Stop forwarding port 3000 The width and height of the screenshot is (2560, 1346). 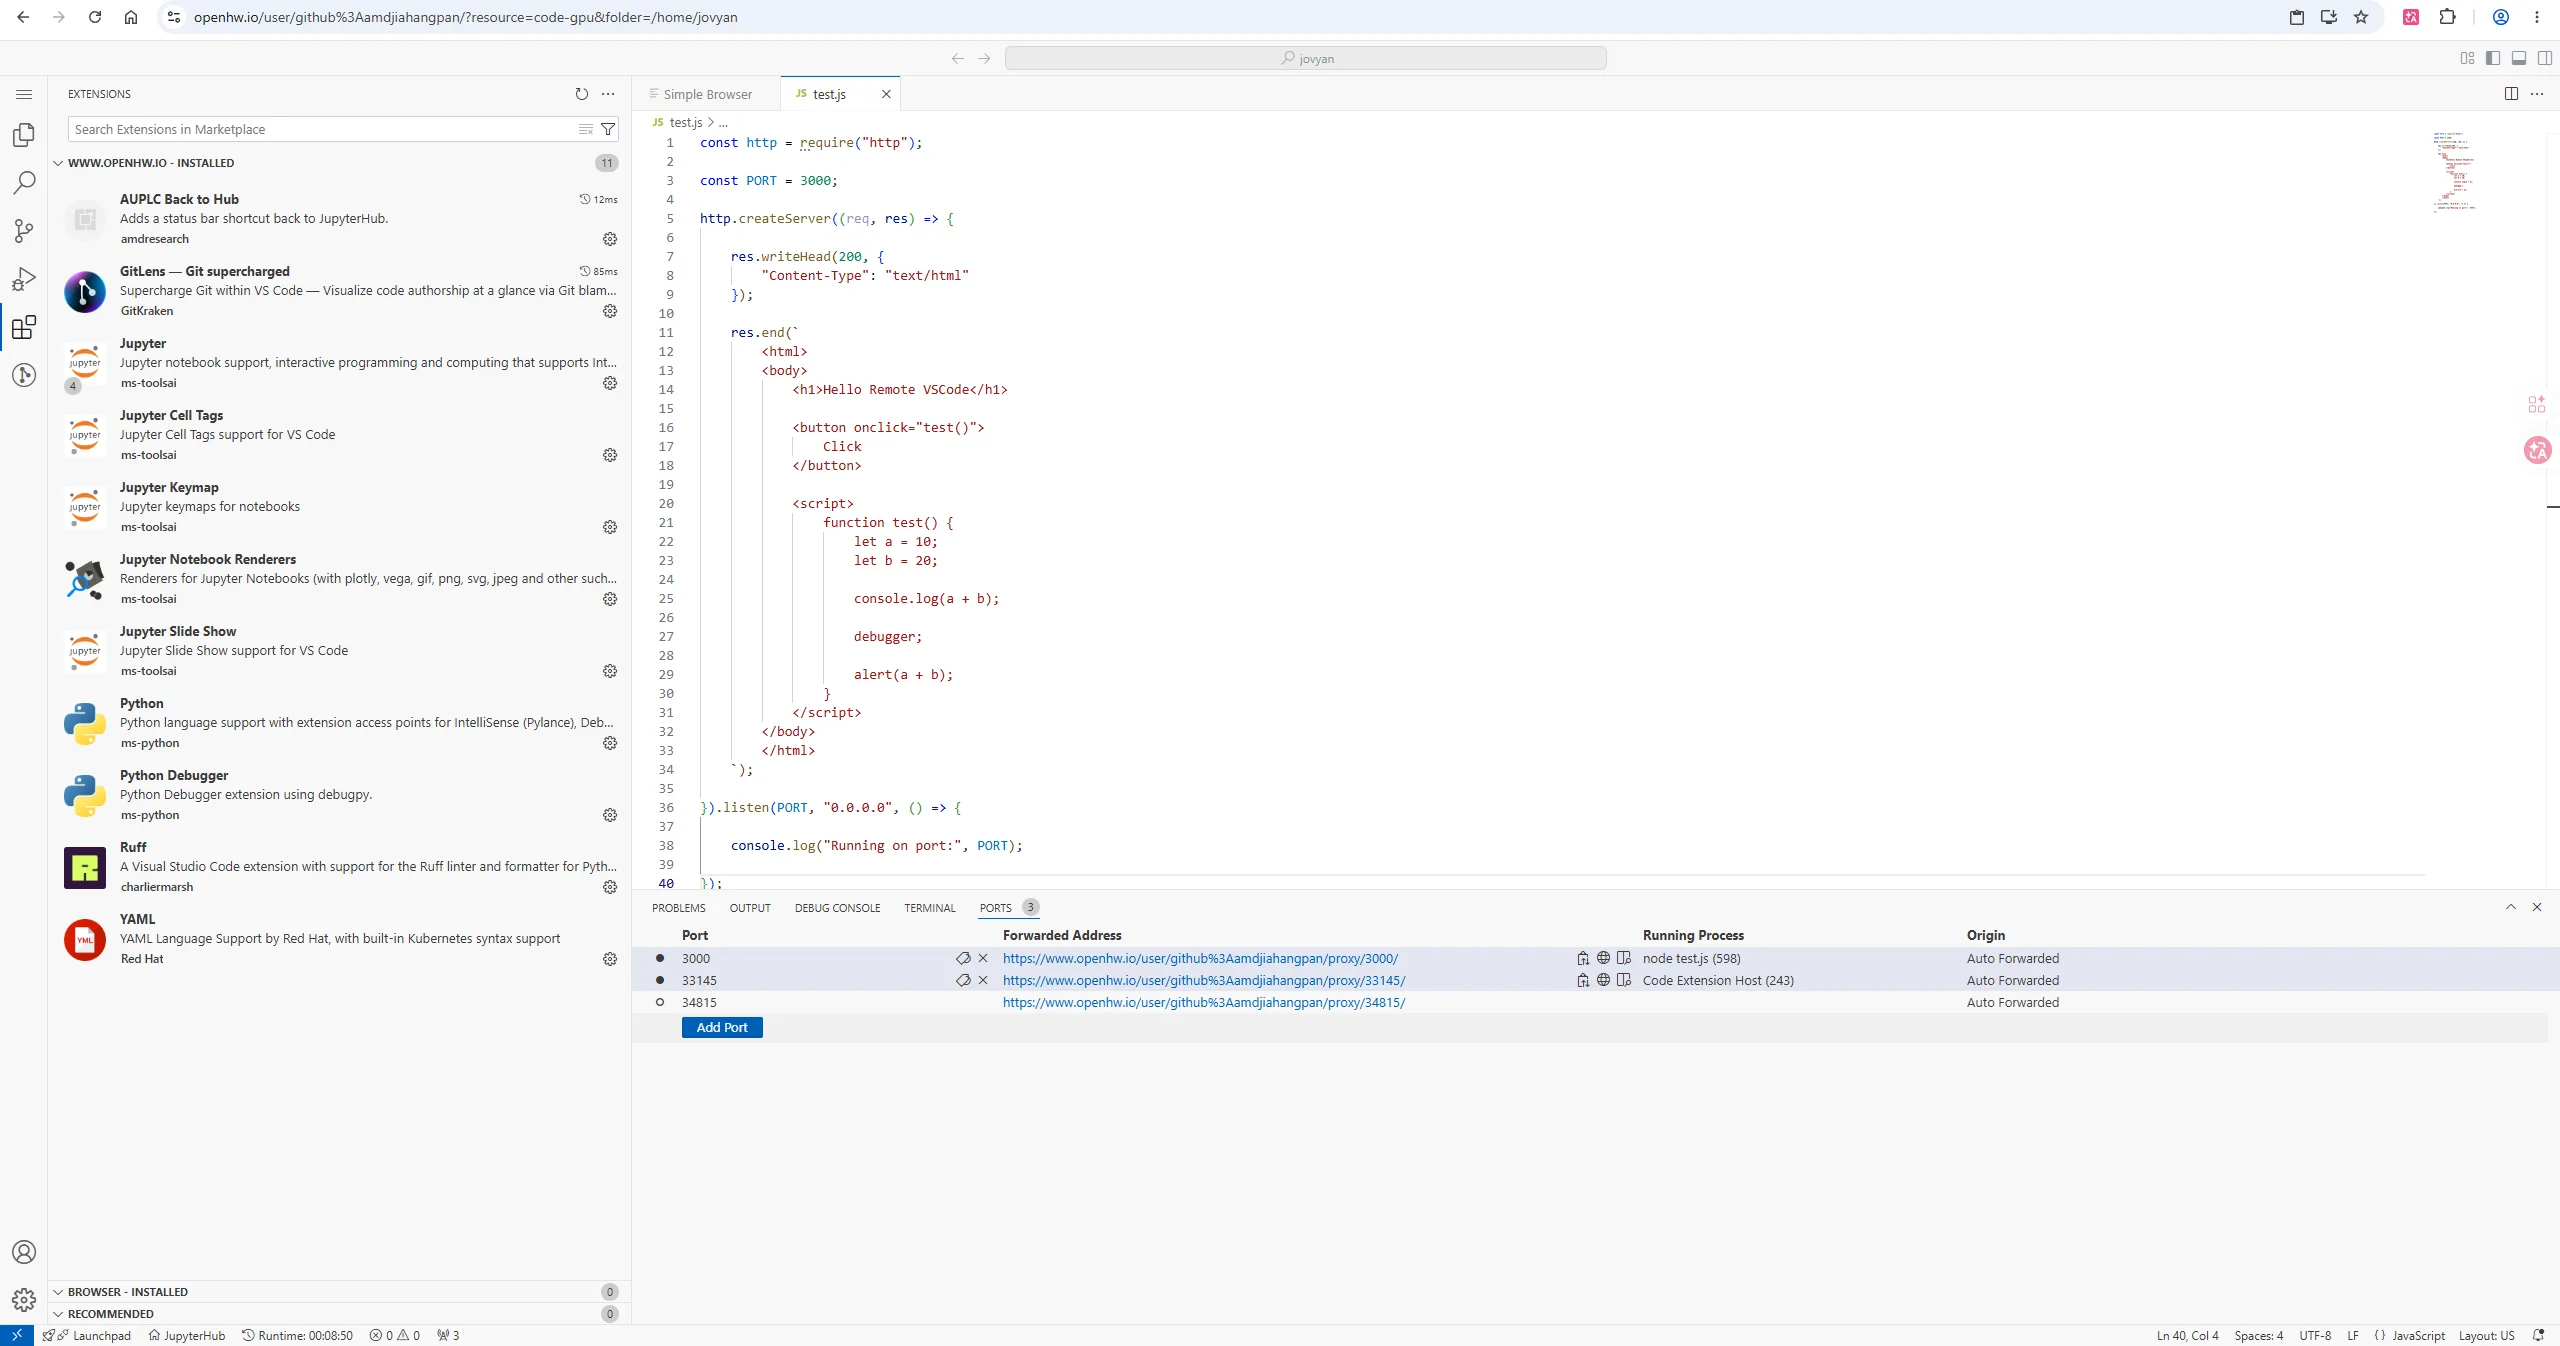point(983,958)
